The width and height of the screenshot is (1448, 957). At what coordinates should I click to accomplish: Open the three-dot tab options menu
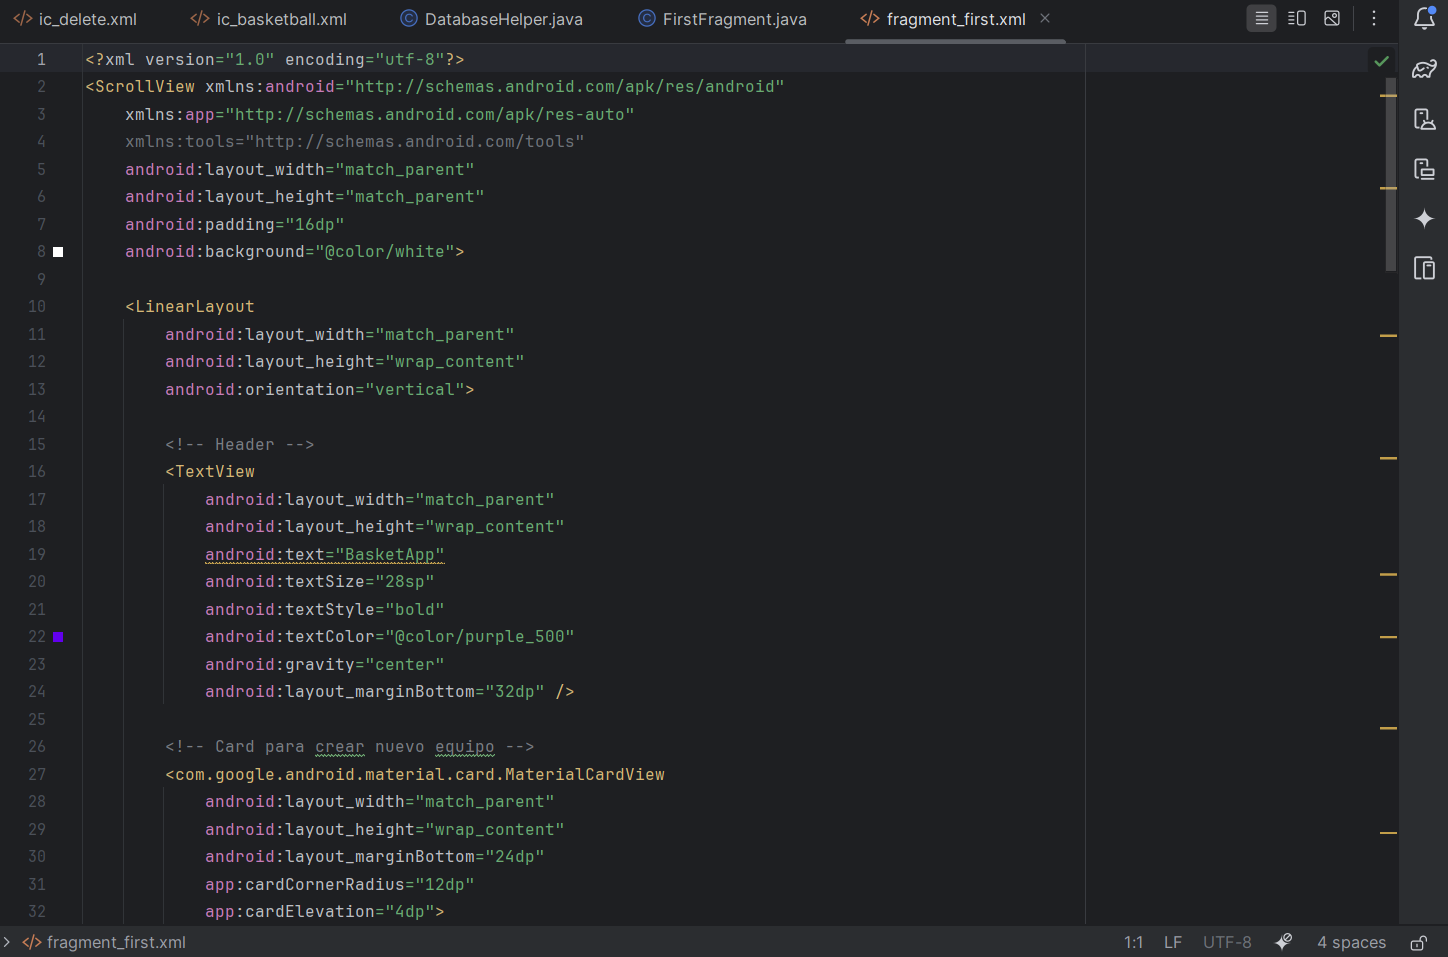tap(1374, 18)
